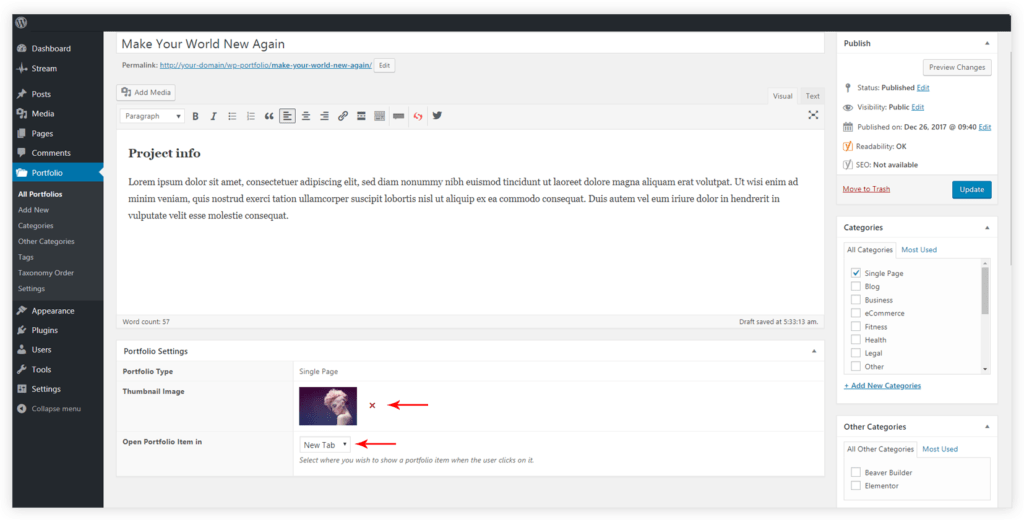Click the Twitter bird icon
The width and height of the screenshot is (1024, 520).
point(437,116)
